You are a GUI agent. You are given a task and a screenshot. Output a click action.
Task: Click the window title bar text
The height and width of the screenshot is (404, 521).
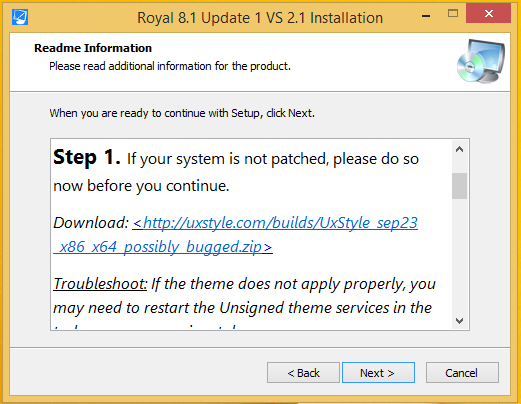[260, 18]
